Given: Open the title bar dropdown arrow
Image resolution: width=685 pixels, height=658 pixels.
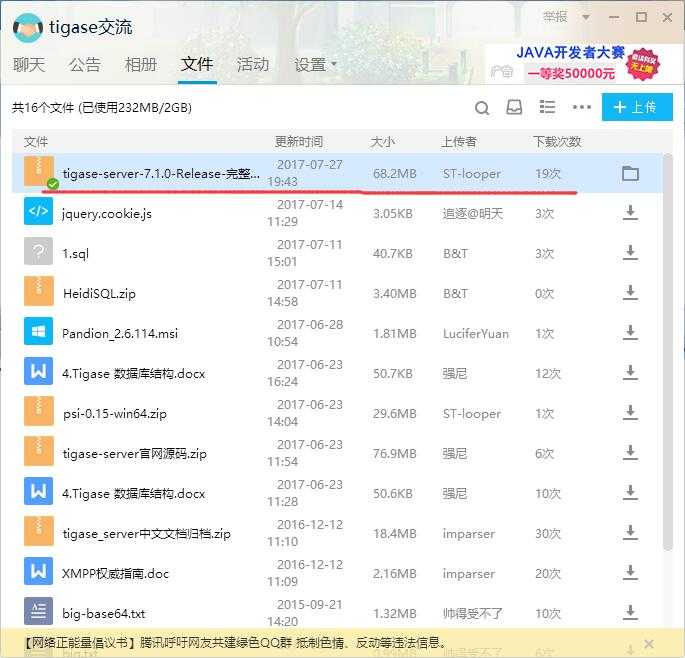Looking at the screenshot, I should [586, 17].
